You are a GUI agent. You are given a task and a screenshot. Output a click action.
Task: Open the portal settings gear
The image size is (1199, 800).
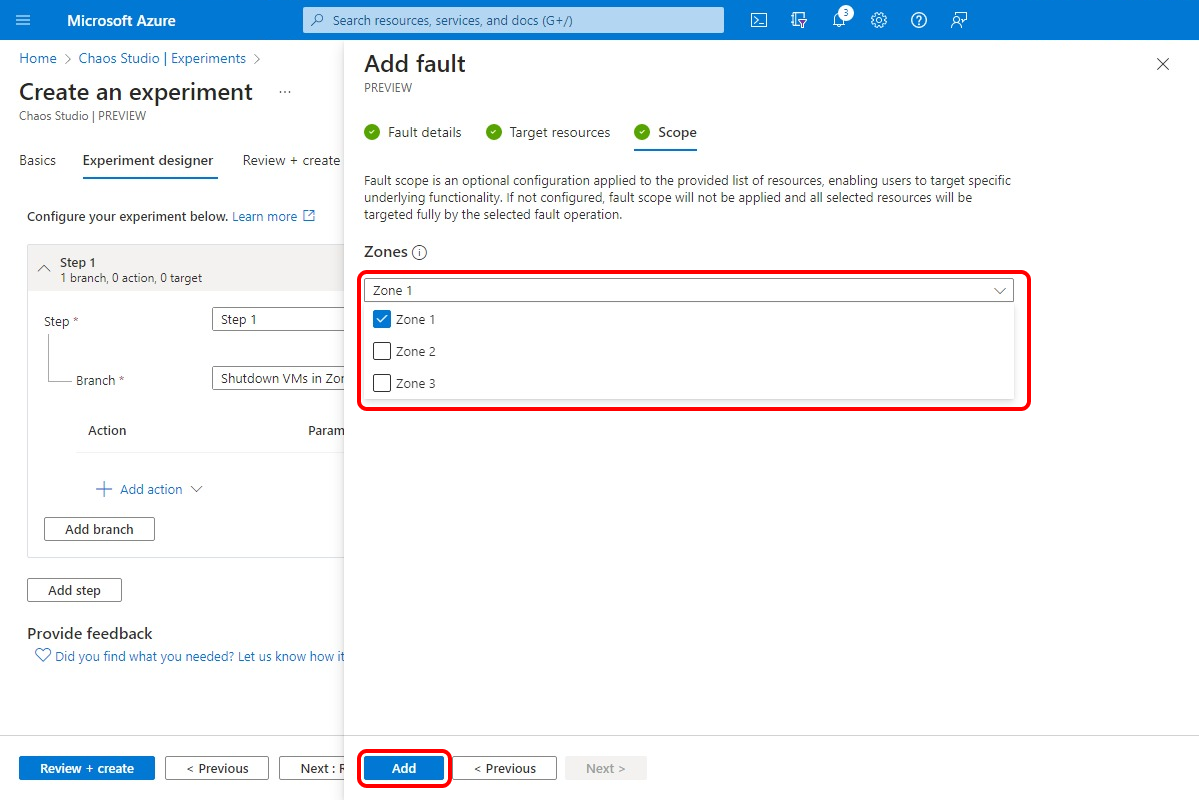[879, 20]
